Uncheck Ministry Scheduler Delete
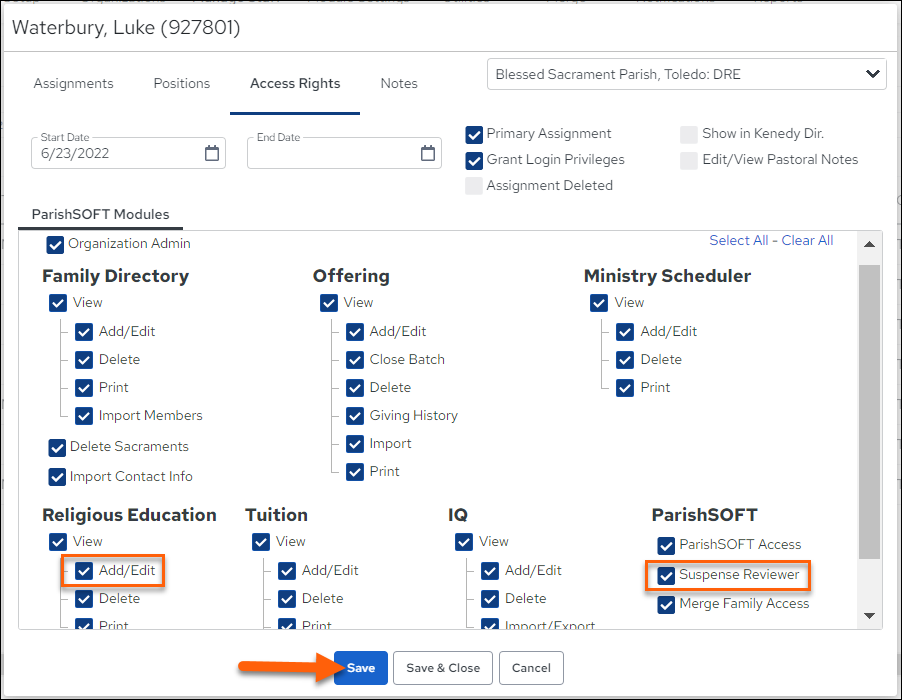The height and width of the screenshot is (700, 902). click(625, 360)
